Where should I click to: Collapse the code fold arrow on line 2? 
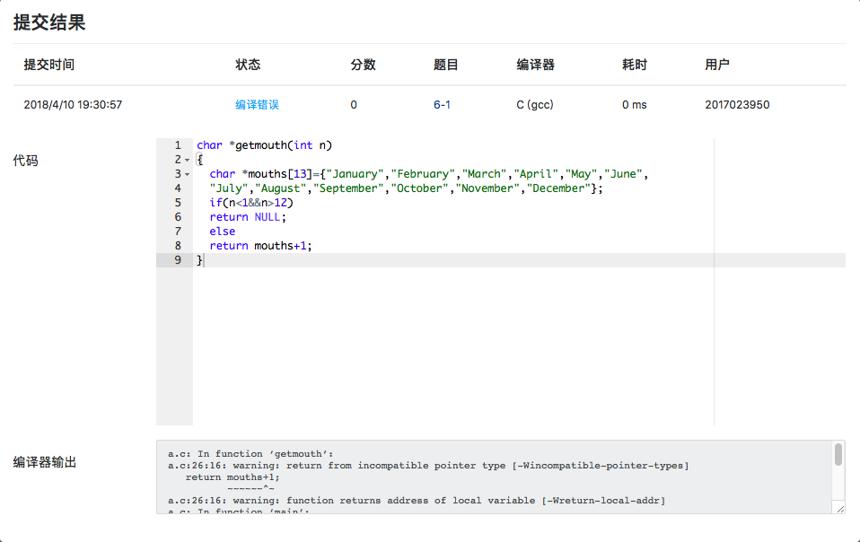(x=187, y=160)
